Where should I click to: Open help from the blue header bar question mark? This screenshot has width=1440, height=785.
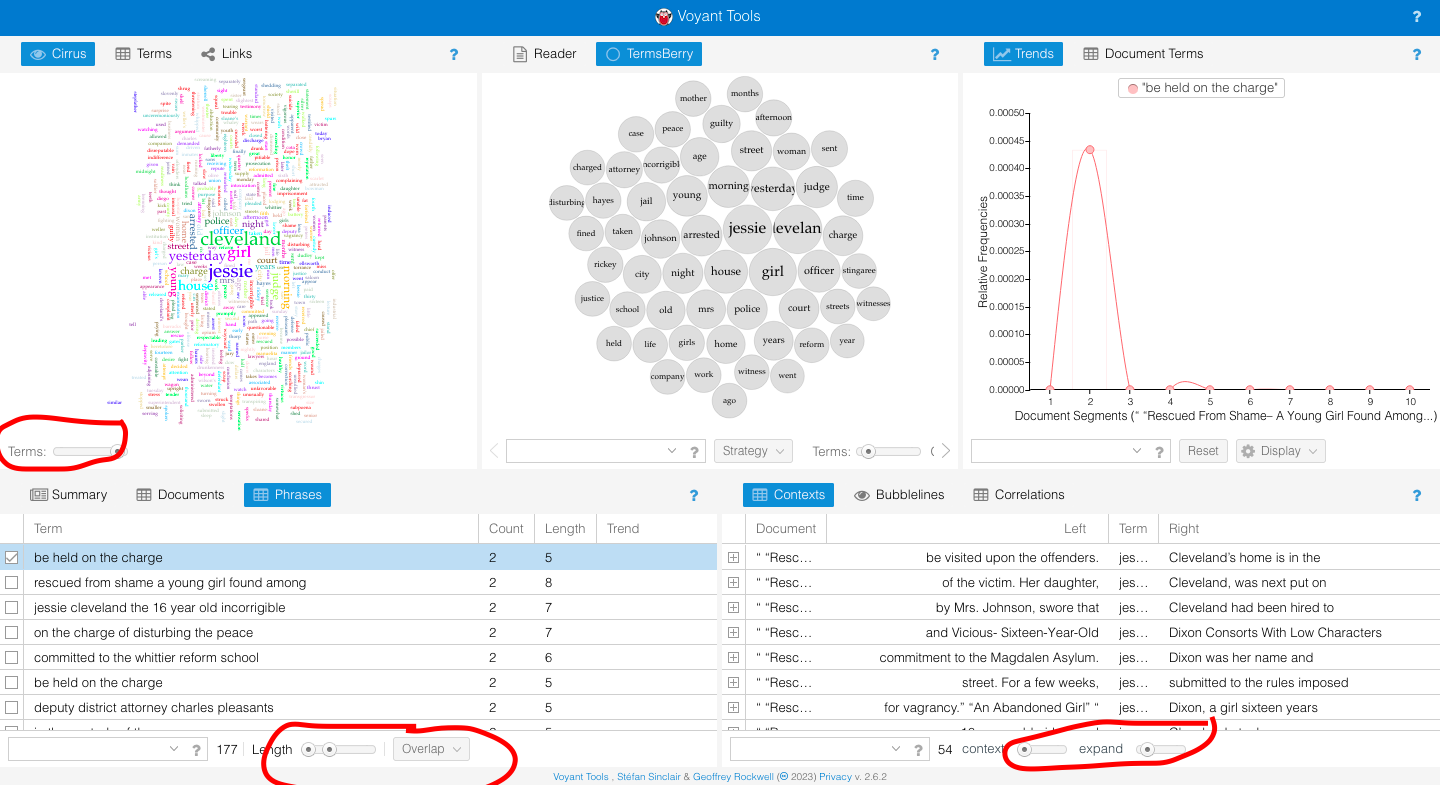(1417, 17)
